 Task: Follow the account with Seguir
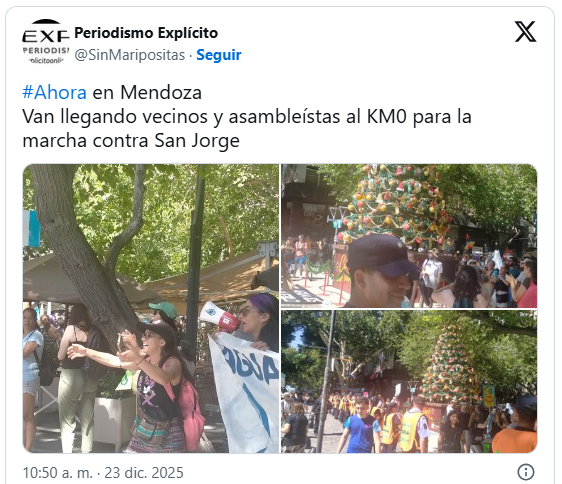(219, 55)
